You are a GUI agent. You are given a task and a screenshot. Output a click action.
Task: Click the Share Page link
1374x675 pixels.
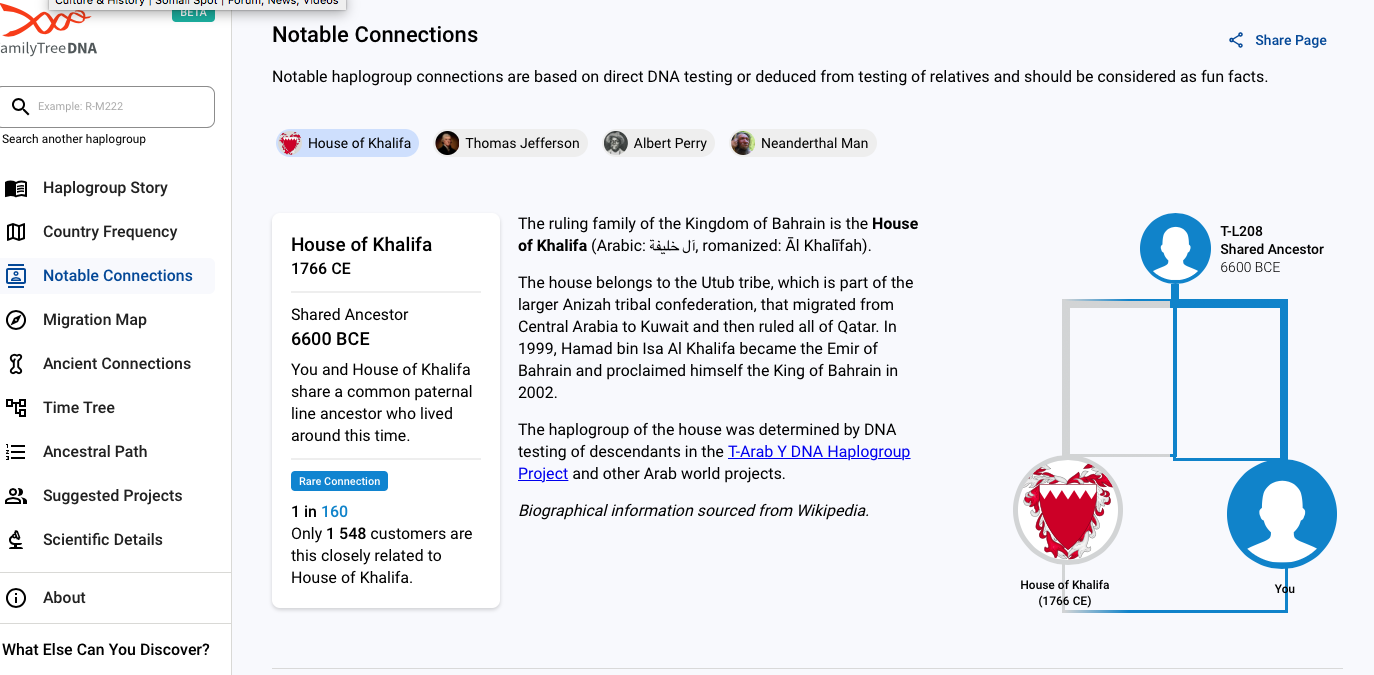[x=1277, y=40]
